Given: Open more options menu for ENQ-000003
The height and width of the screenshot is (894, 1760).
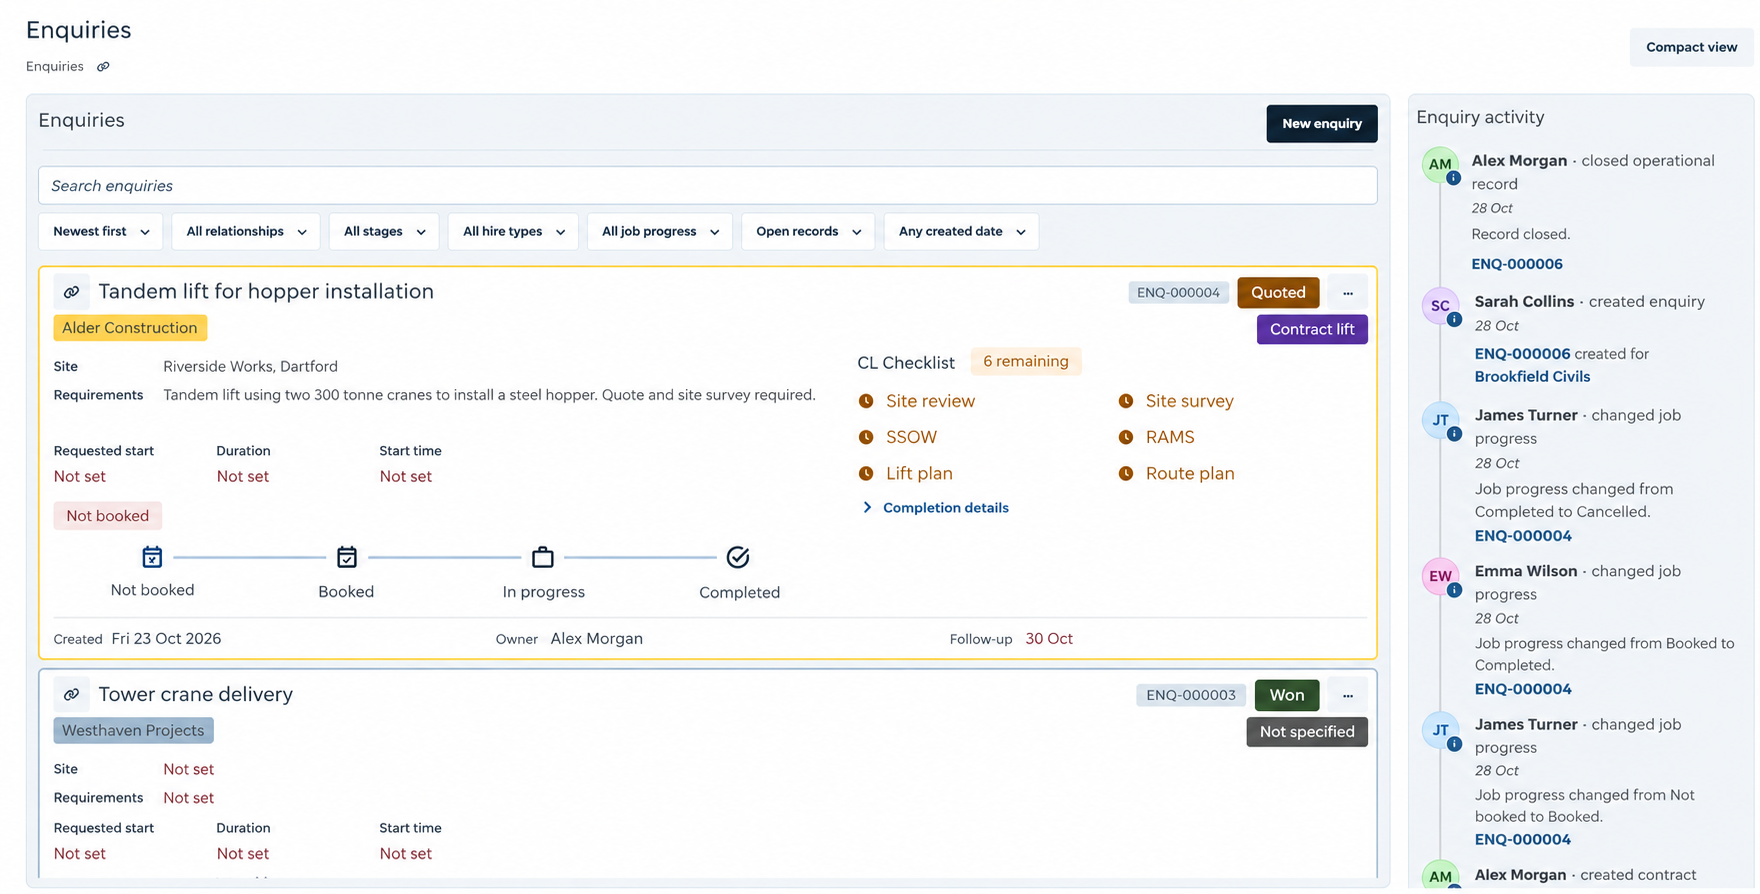Looking at the screenshot, I should click(x=1348, y=695).
